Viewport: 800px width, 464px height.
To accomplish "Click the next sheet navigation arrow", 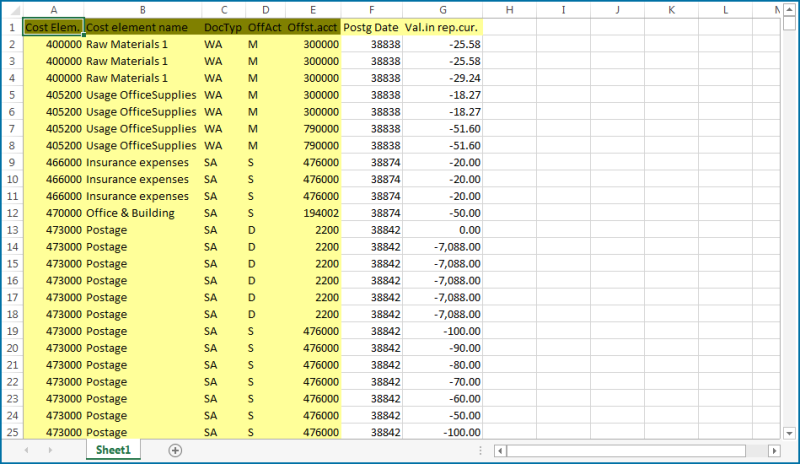I will coord(51,451).
